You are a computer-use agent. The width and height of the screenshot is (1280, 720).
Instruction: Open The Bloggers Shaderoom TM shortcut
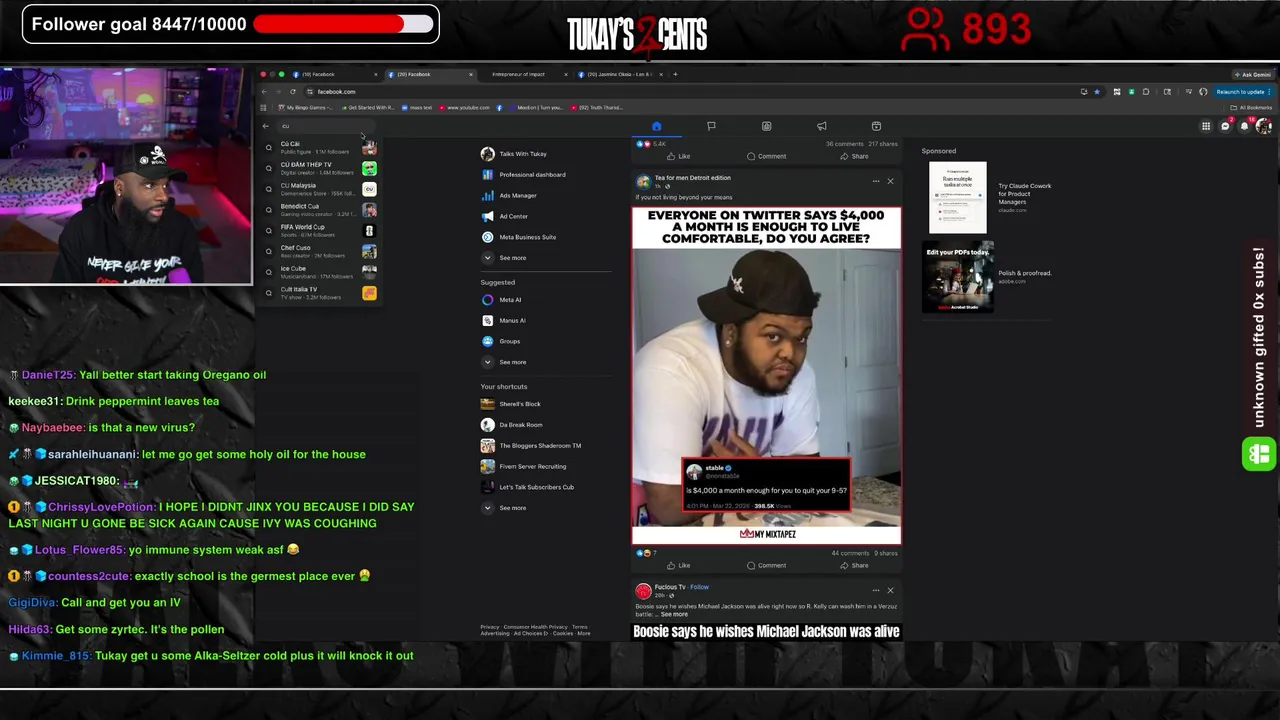(531, 446)
